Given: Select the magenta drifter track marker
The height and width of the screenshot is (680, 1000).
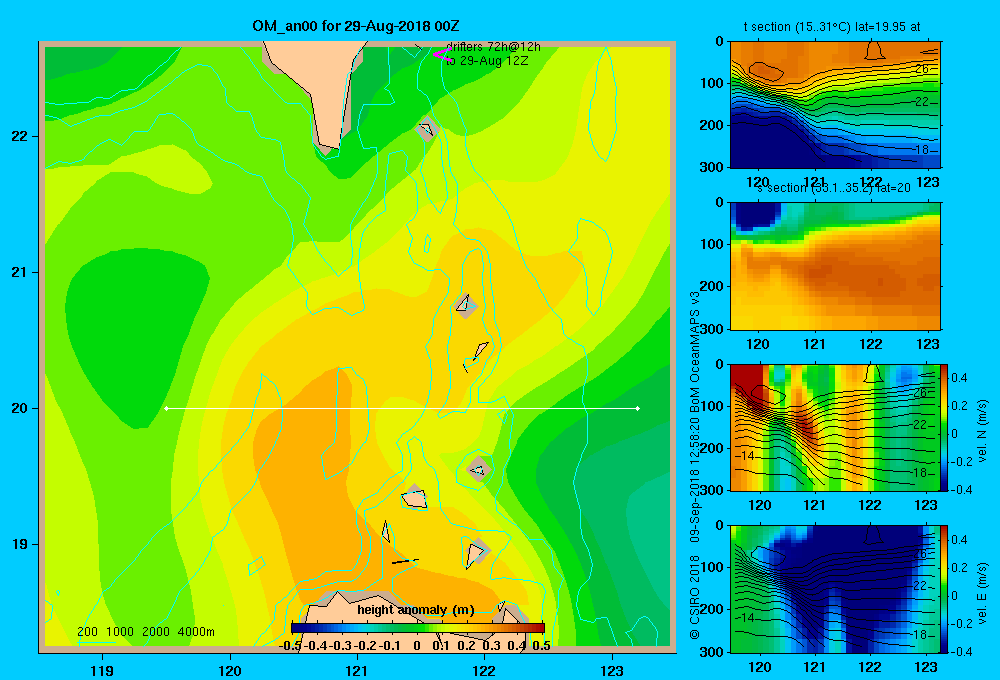Looking at the screenshot, I should pos(442,54).
